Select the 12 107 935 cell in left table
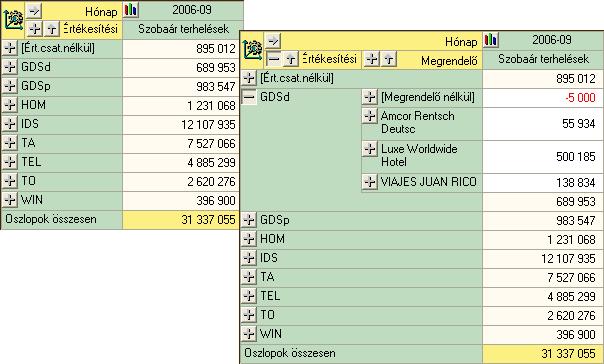 click(x=181, y=124)
